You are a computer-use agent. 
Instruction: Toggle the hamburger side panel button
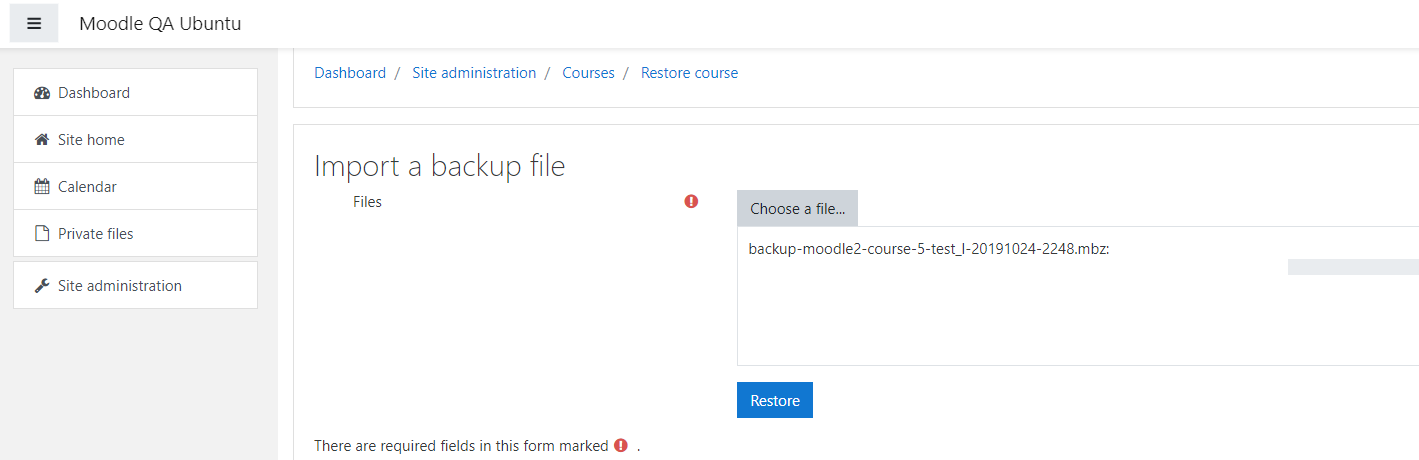click(x=34, y=24)
